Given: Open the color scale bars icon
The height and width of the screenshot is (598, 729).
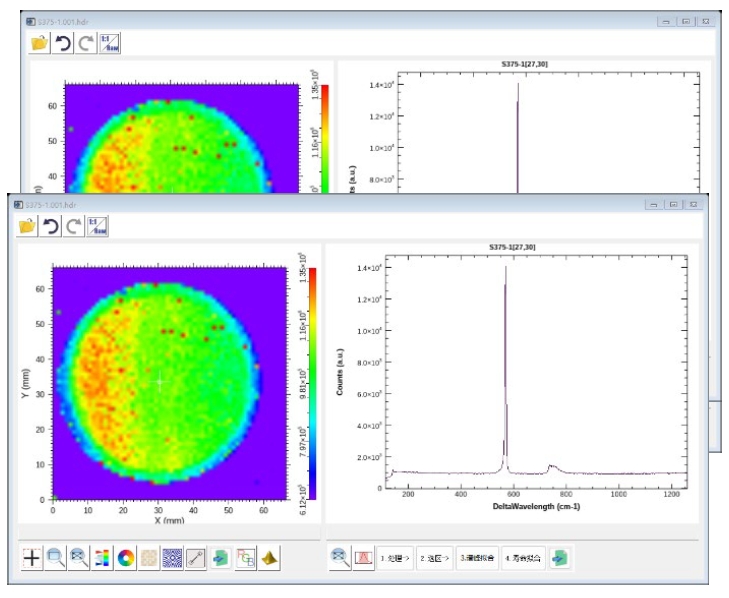Looking at the screenshot, I should pyautogui.click(x=101, y=558).
